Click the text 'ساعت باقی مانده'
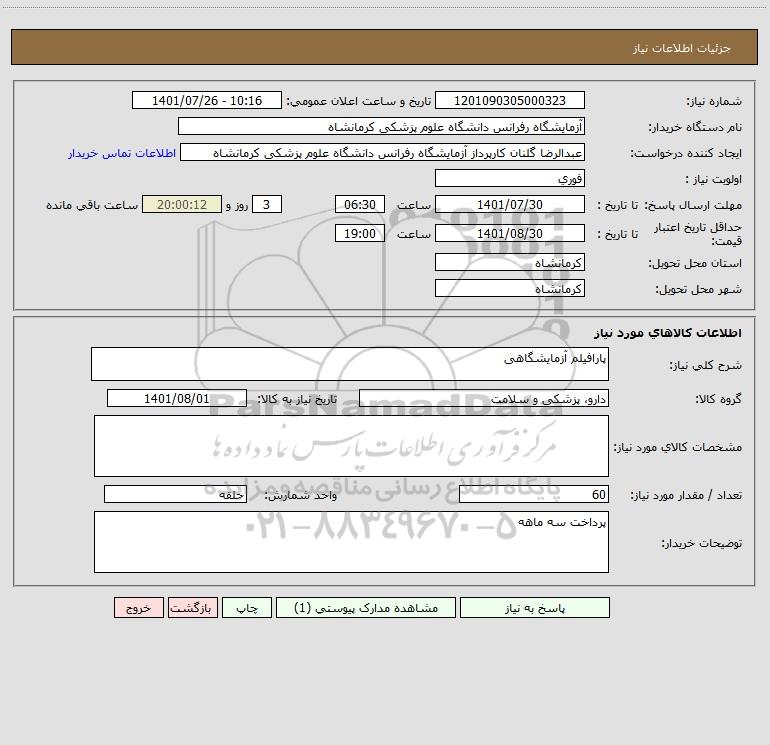Image resolution: width=770 pixels, height=745 pixels. click(x=92, y=205)
